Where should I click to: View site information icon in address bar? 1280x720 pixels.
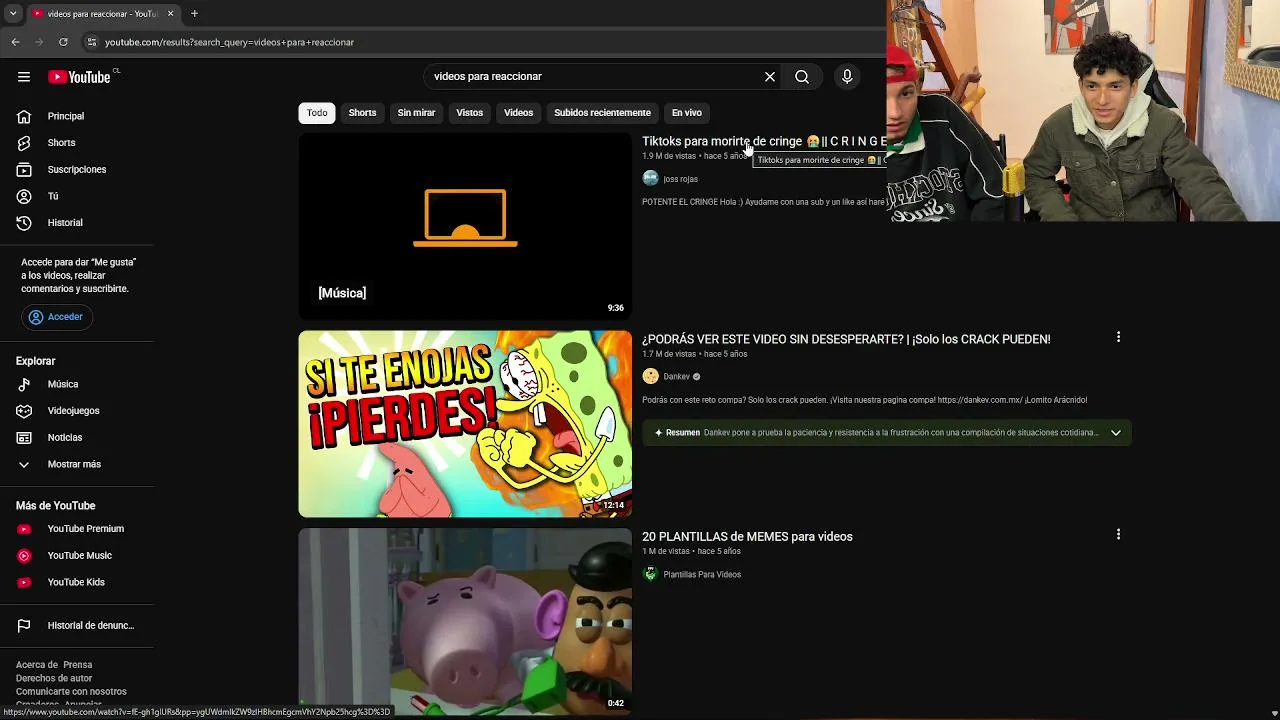92,42
